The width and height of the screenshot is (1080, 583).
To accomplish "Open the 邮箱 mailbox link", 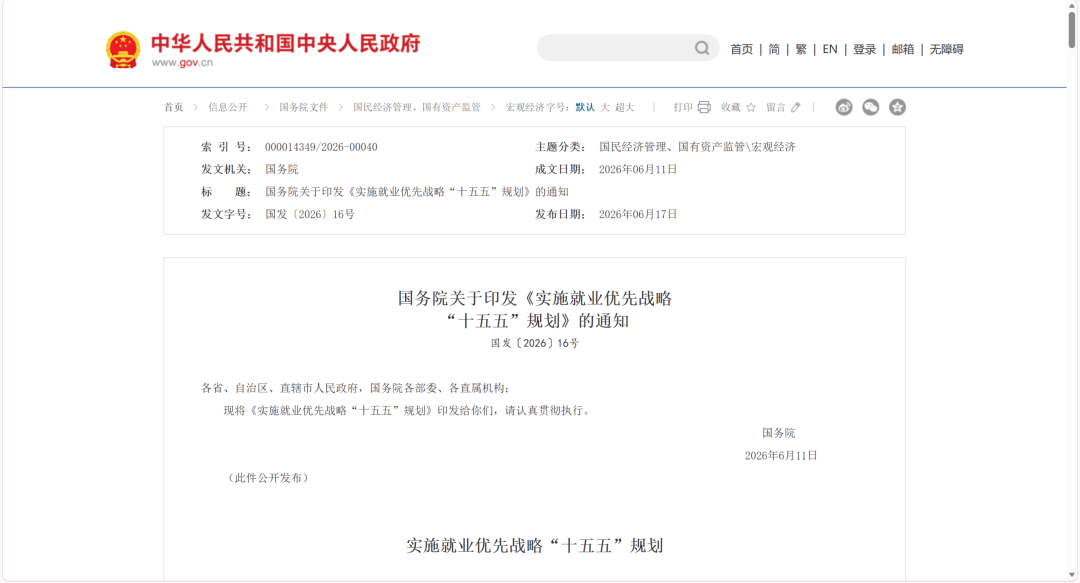I will point(903,49).
